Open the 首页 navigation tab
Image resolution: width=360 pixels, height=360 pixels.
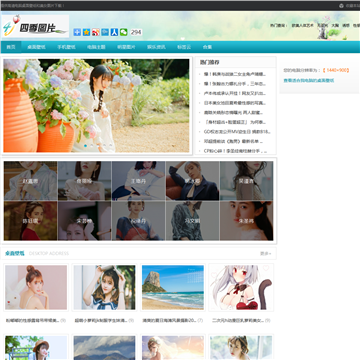pos(11,47)
